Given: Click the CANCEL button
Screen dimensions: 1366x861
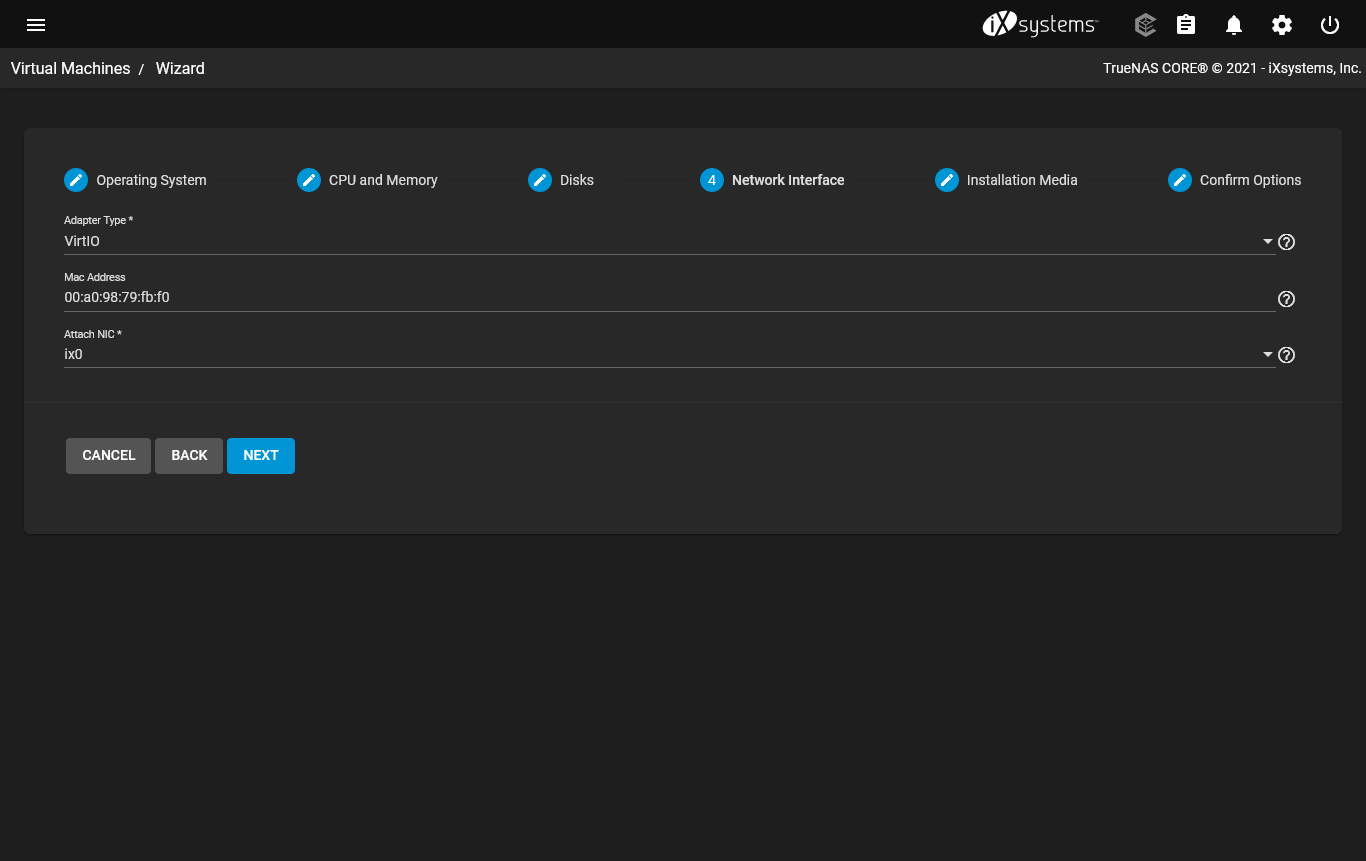Looking at the screenshot, I should point(108,456).
